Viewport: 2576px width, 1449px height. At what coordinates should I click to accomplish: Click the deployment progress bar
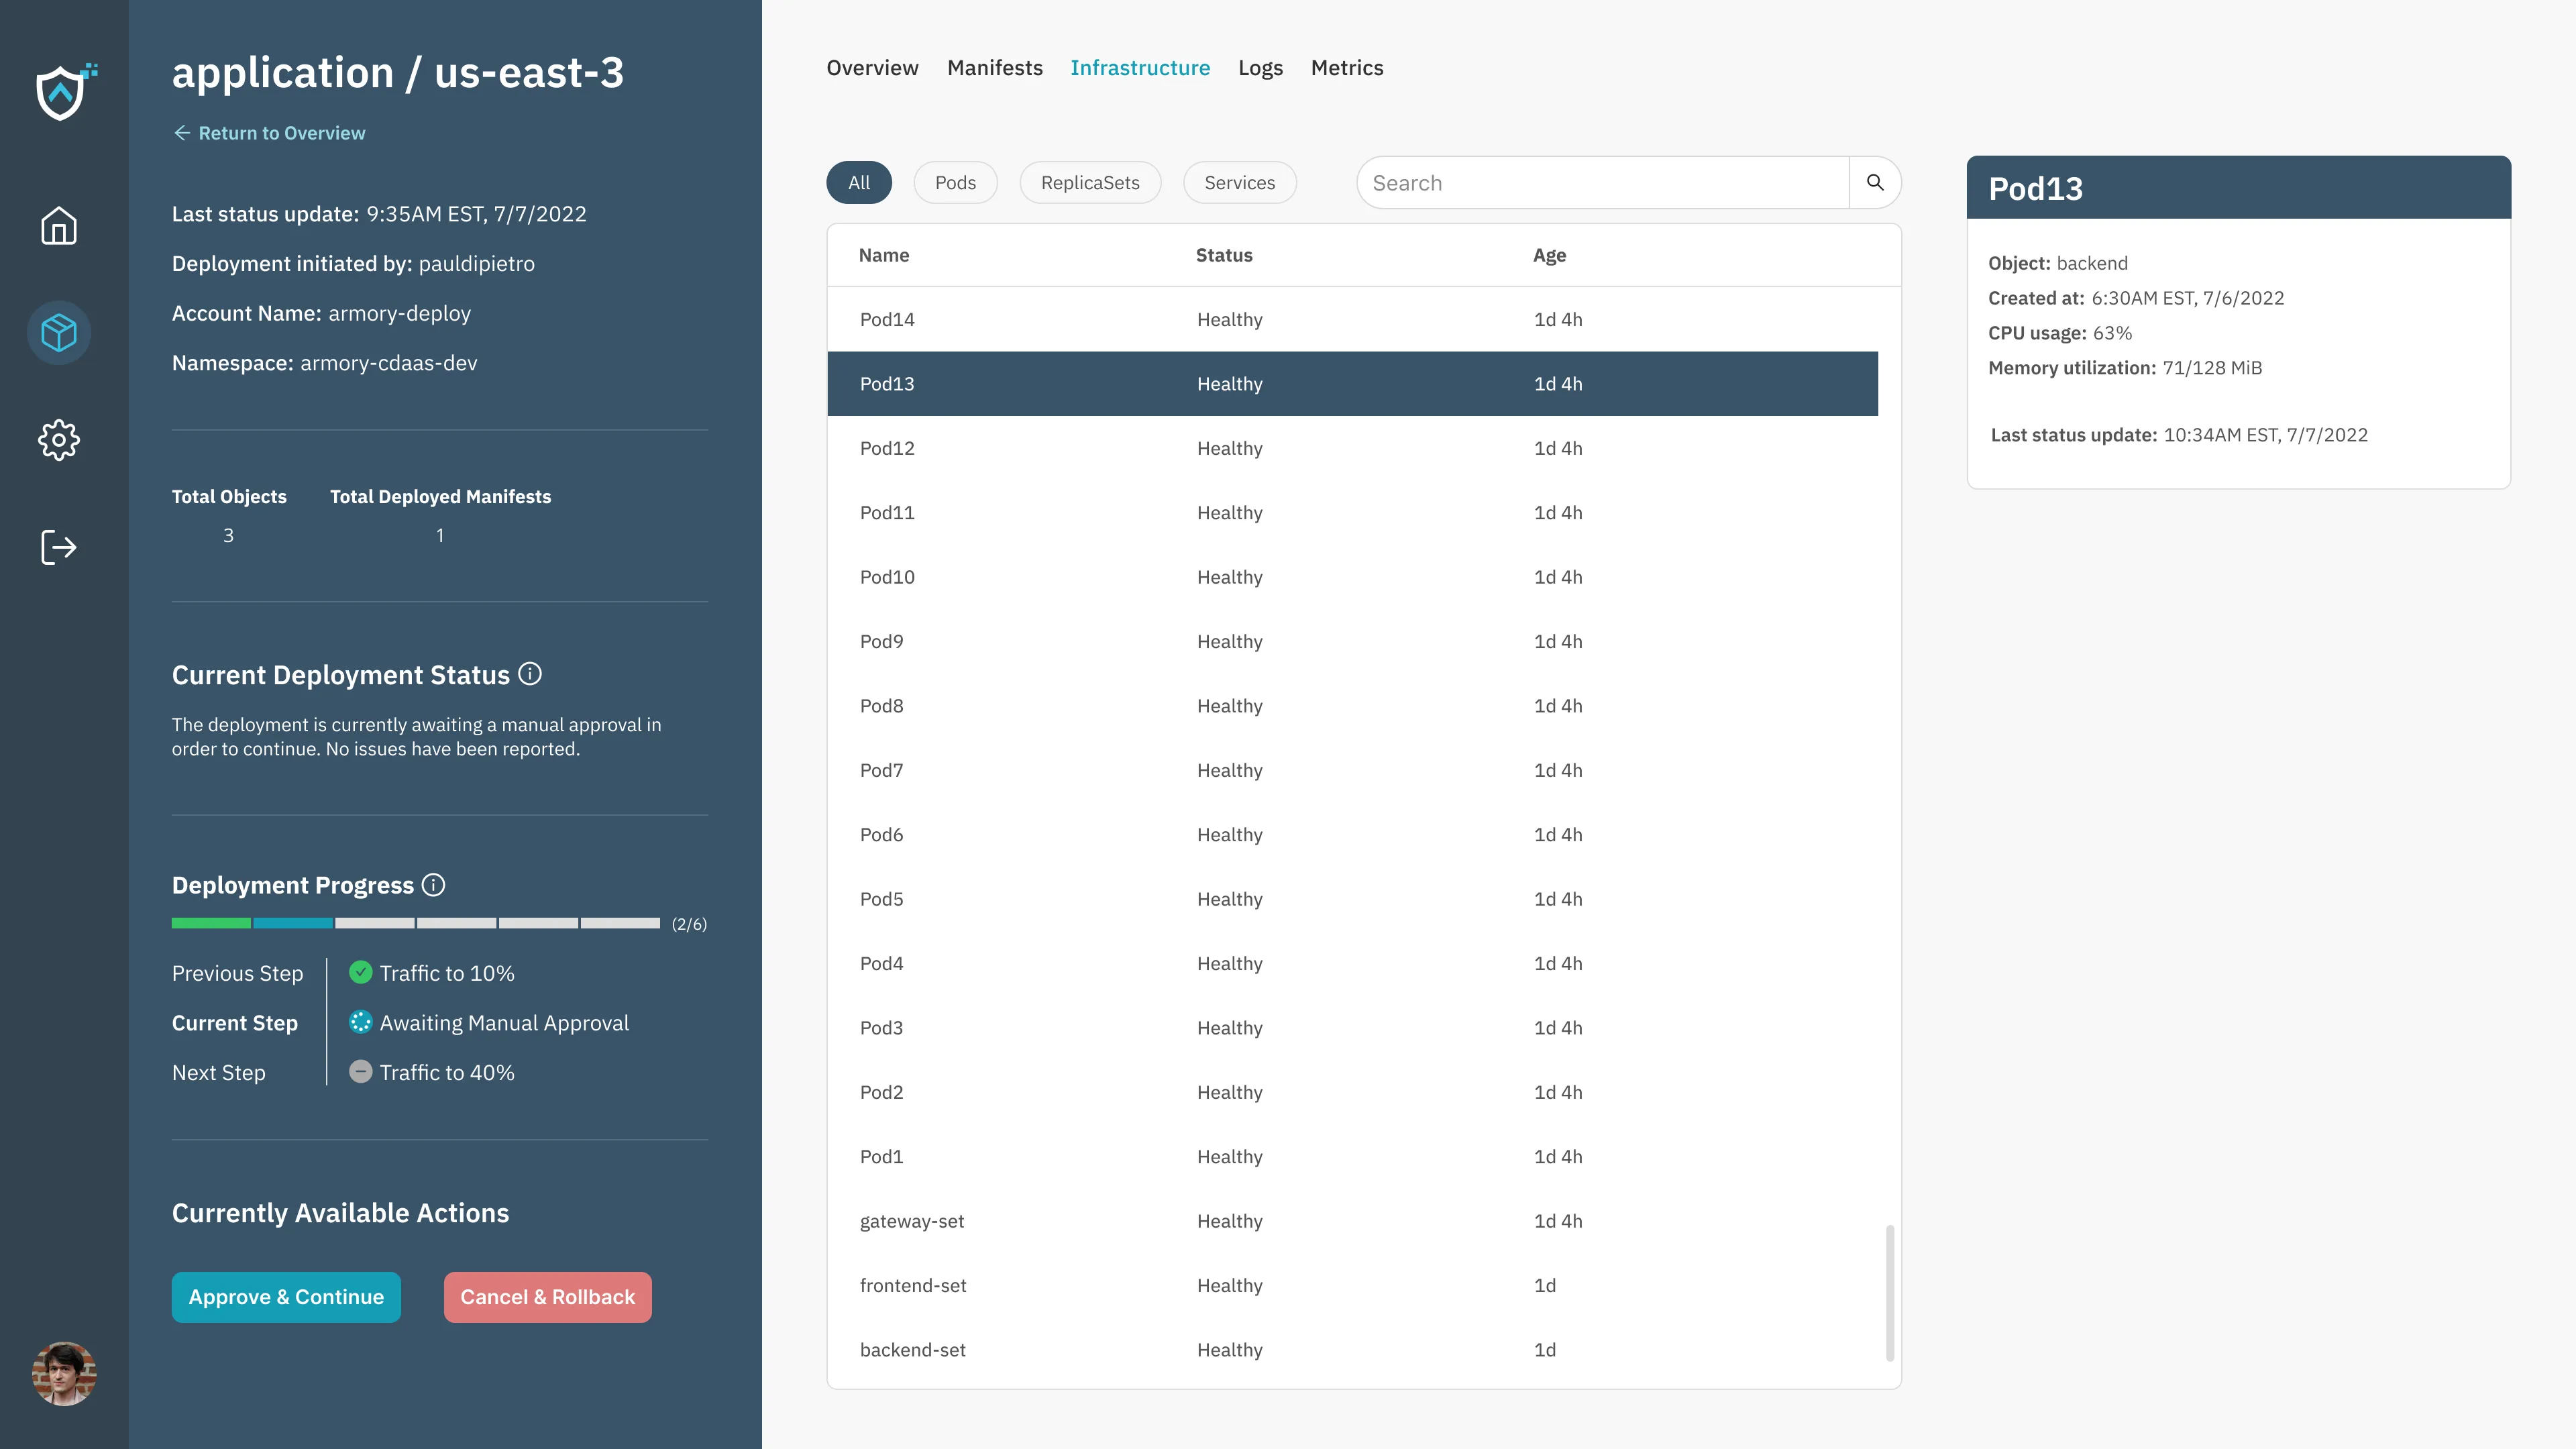(415, 923)
